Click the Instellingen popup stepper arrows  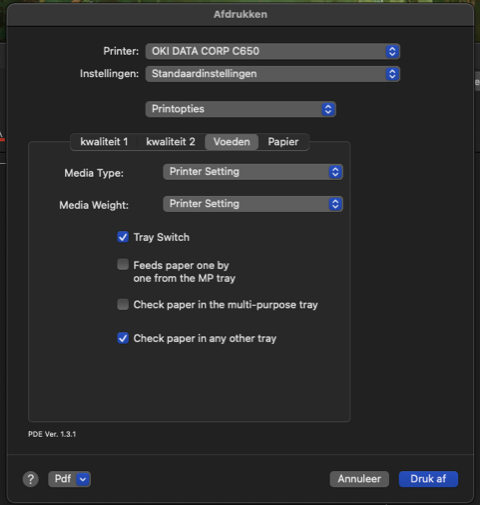click(392, 74)
